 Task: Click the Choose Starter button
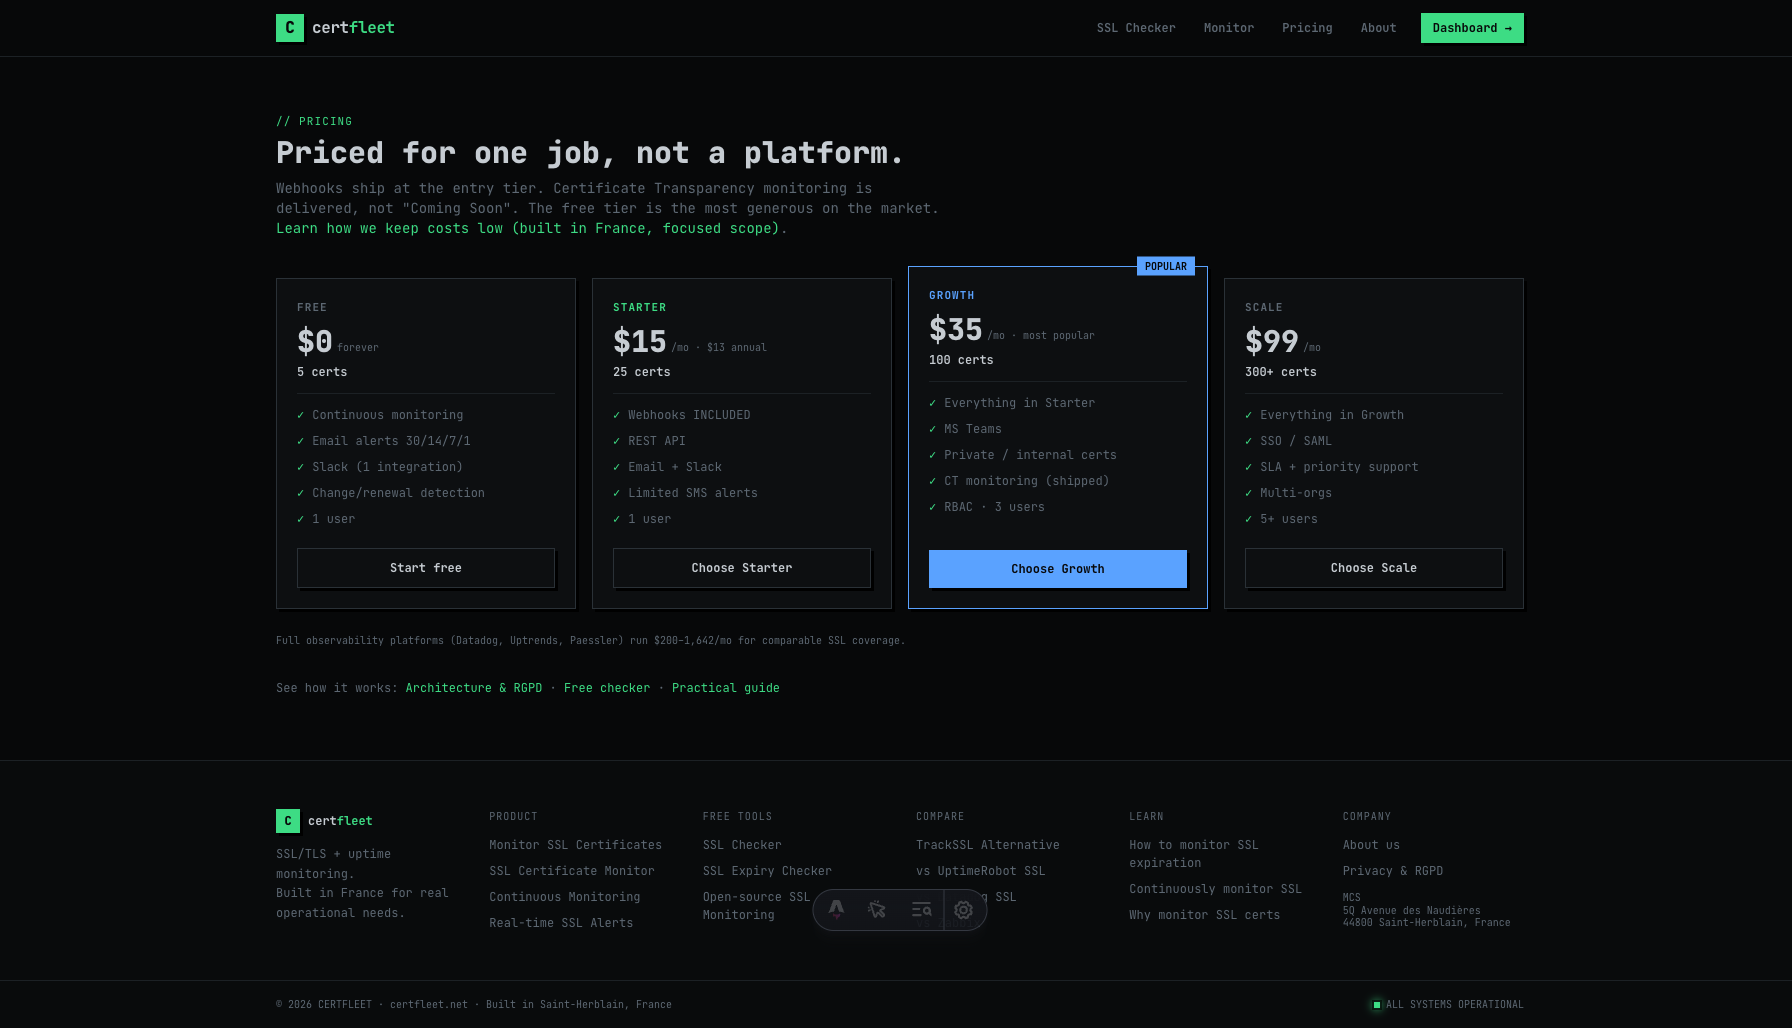(x=742, y=568)
